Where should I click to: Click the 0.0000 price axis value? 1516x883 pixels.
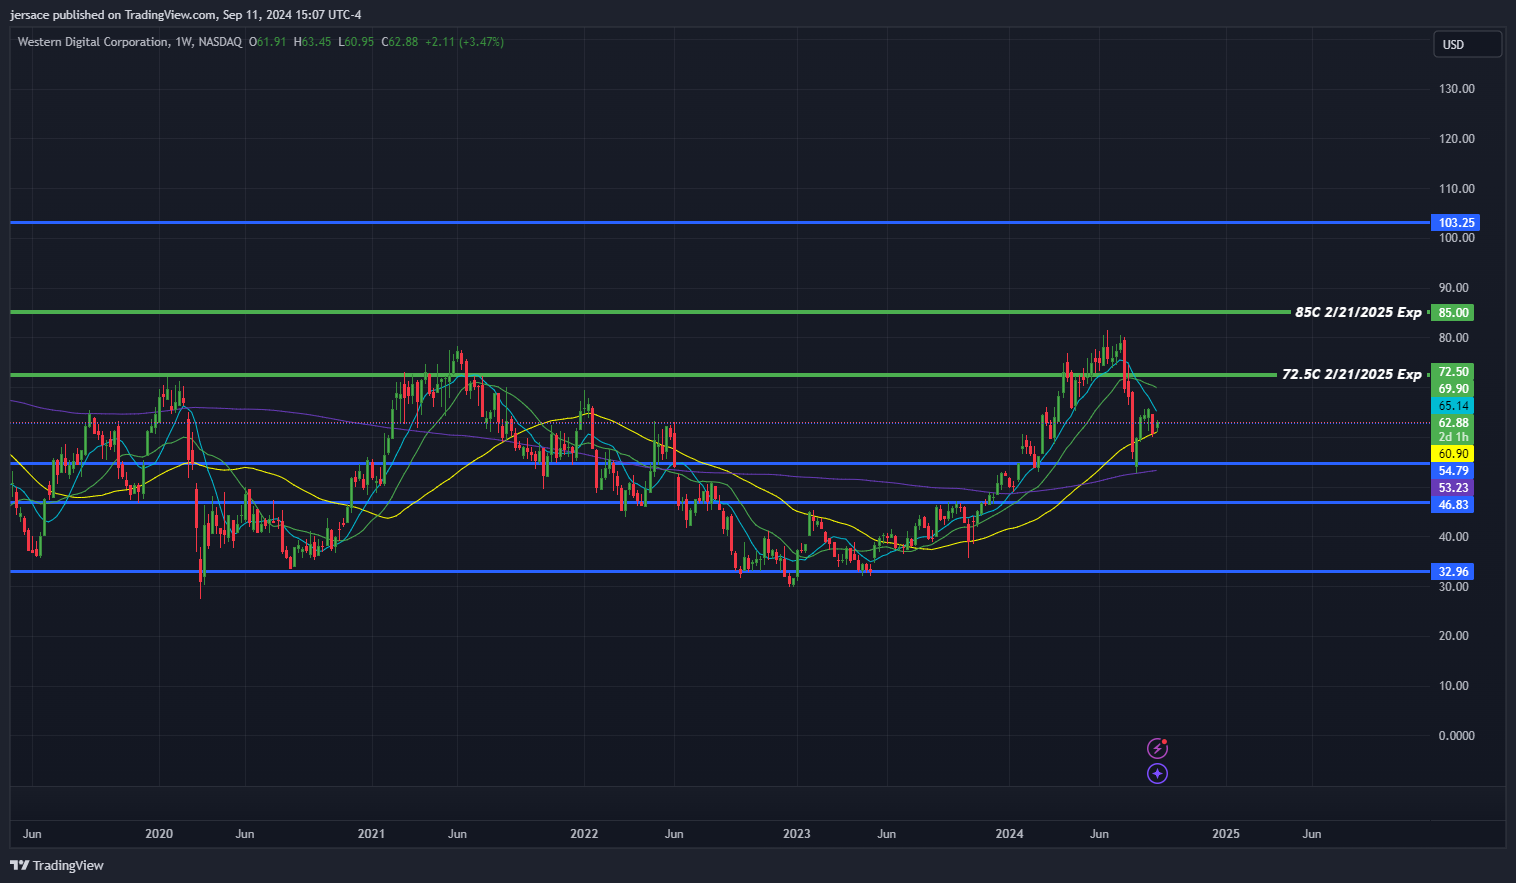tap(1457, 736)
